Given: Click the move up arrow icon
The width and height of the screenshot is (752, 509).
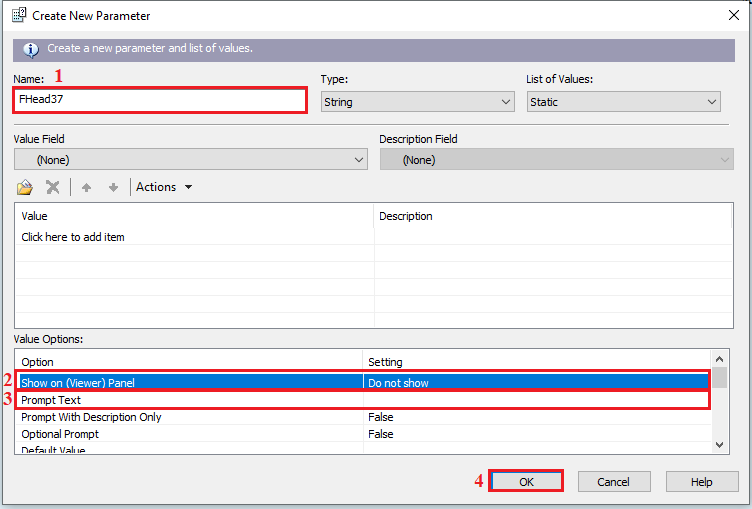Looking at the screenshot, I should [x=87, y=187].
